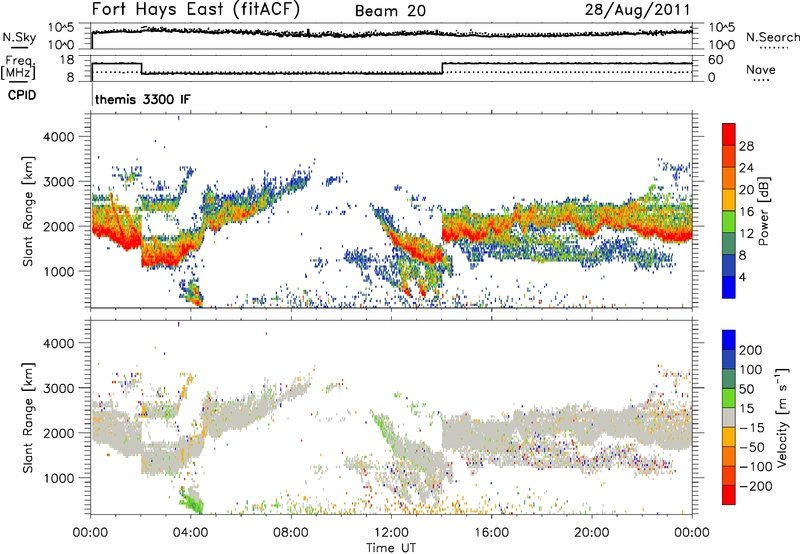Image resolution: width=800 pixels, height=554 pixels.
Task: Click the '16:00' time tick label
Action: pyautogui.click(x=491, y=533)
